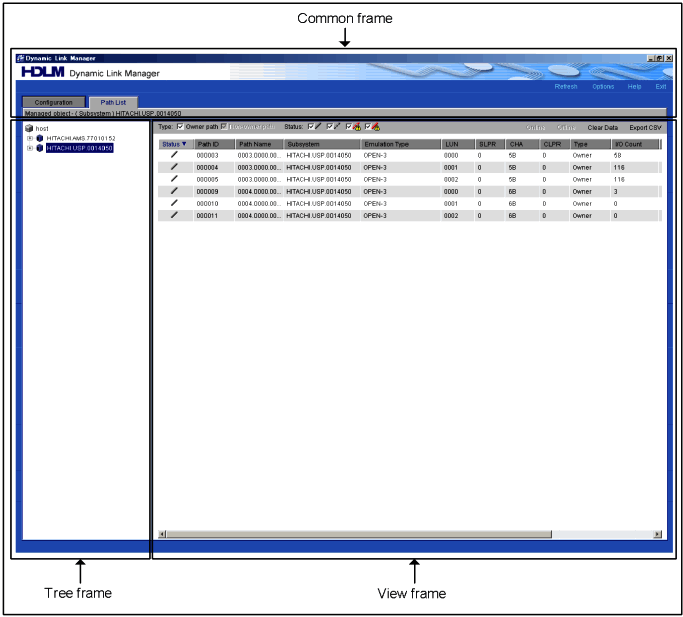Click the fourth status filter icon with a warning mark
This screenshot has width=683, height=617.
point(375,127)
